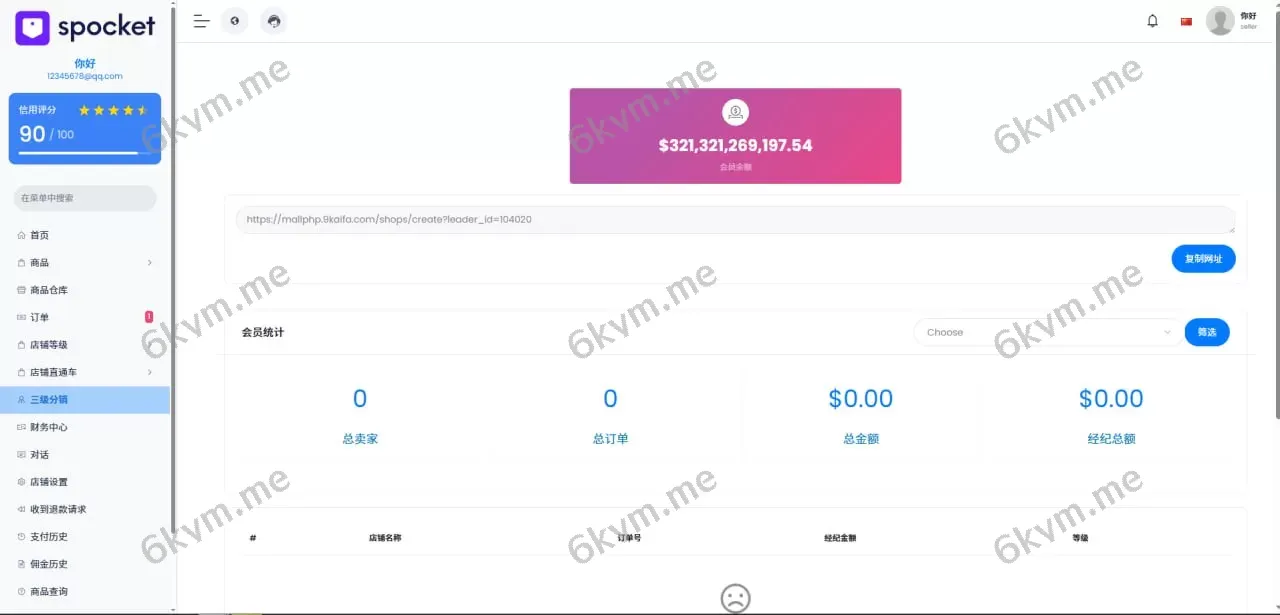Open the notification bell

[x=1152, y=20]
